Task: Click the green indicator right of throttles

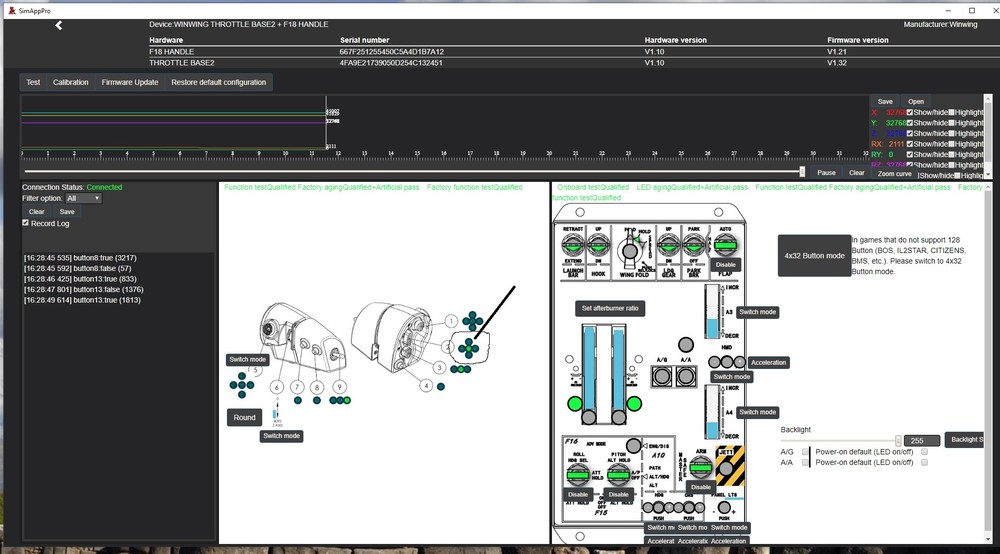Action: (x=634, y=404)
